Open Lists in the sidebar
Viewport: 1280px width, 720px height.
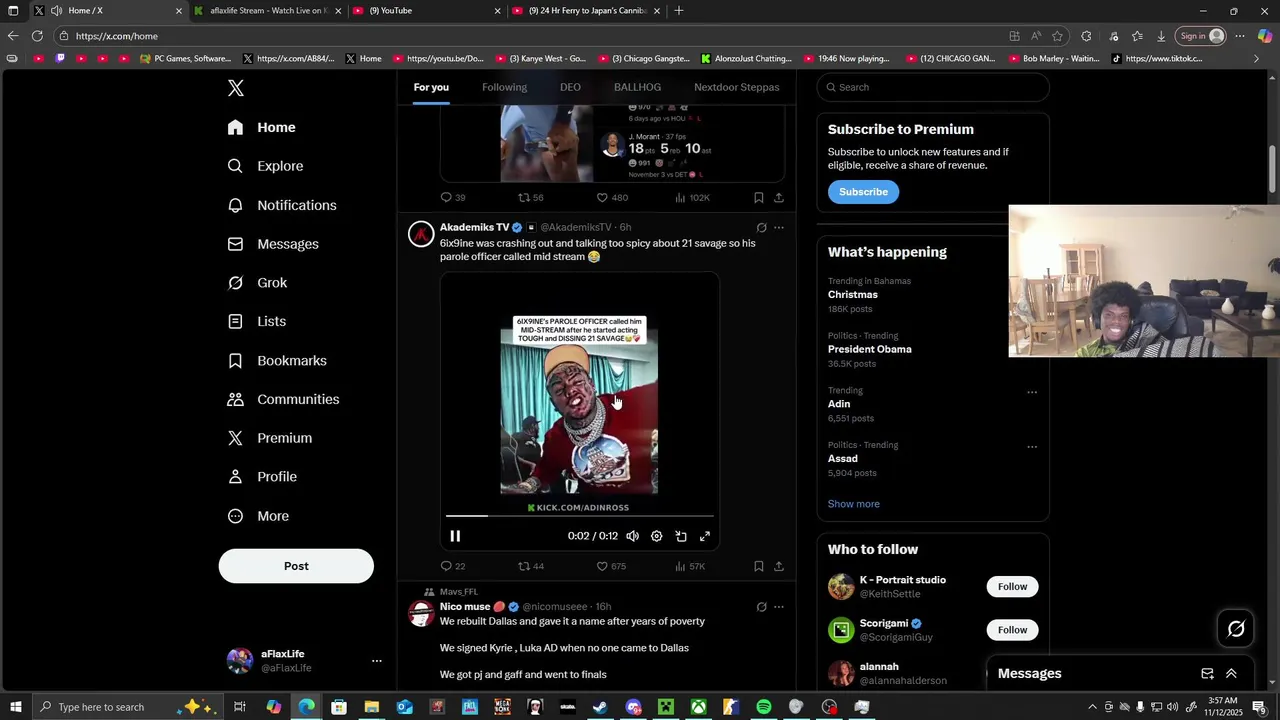257,321
